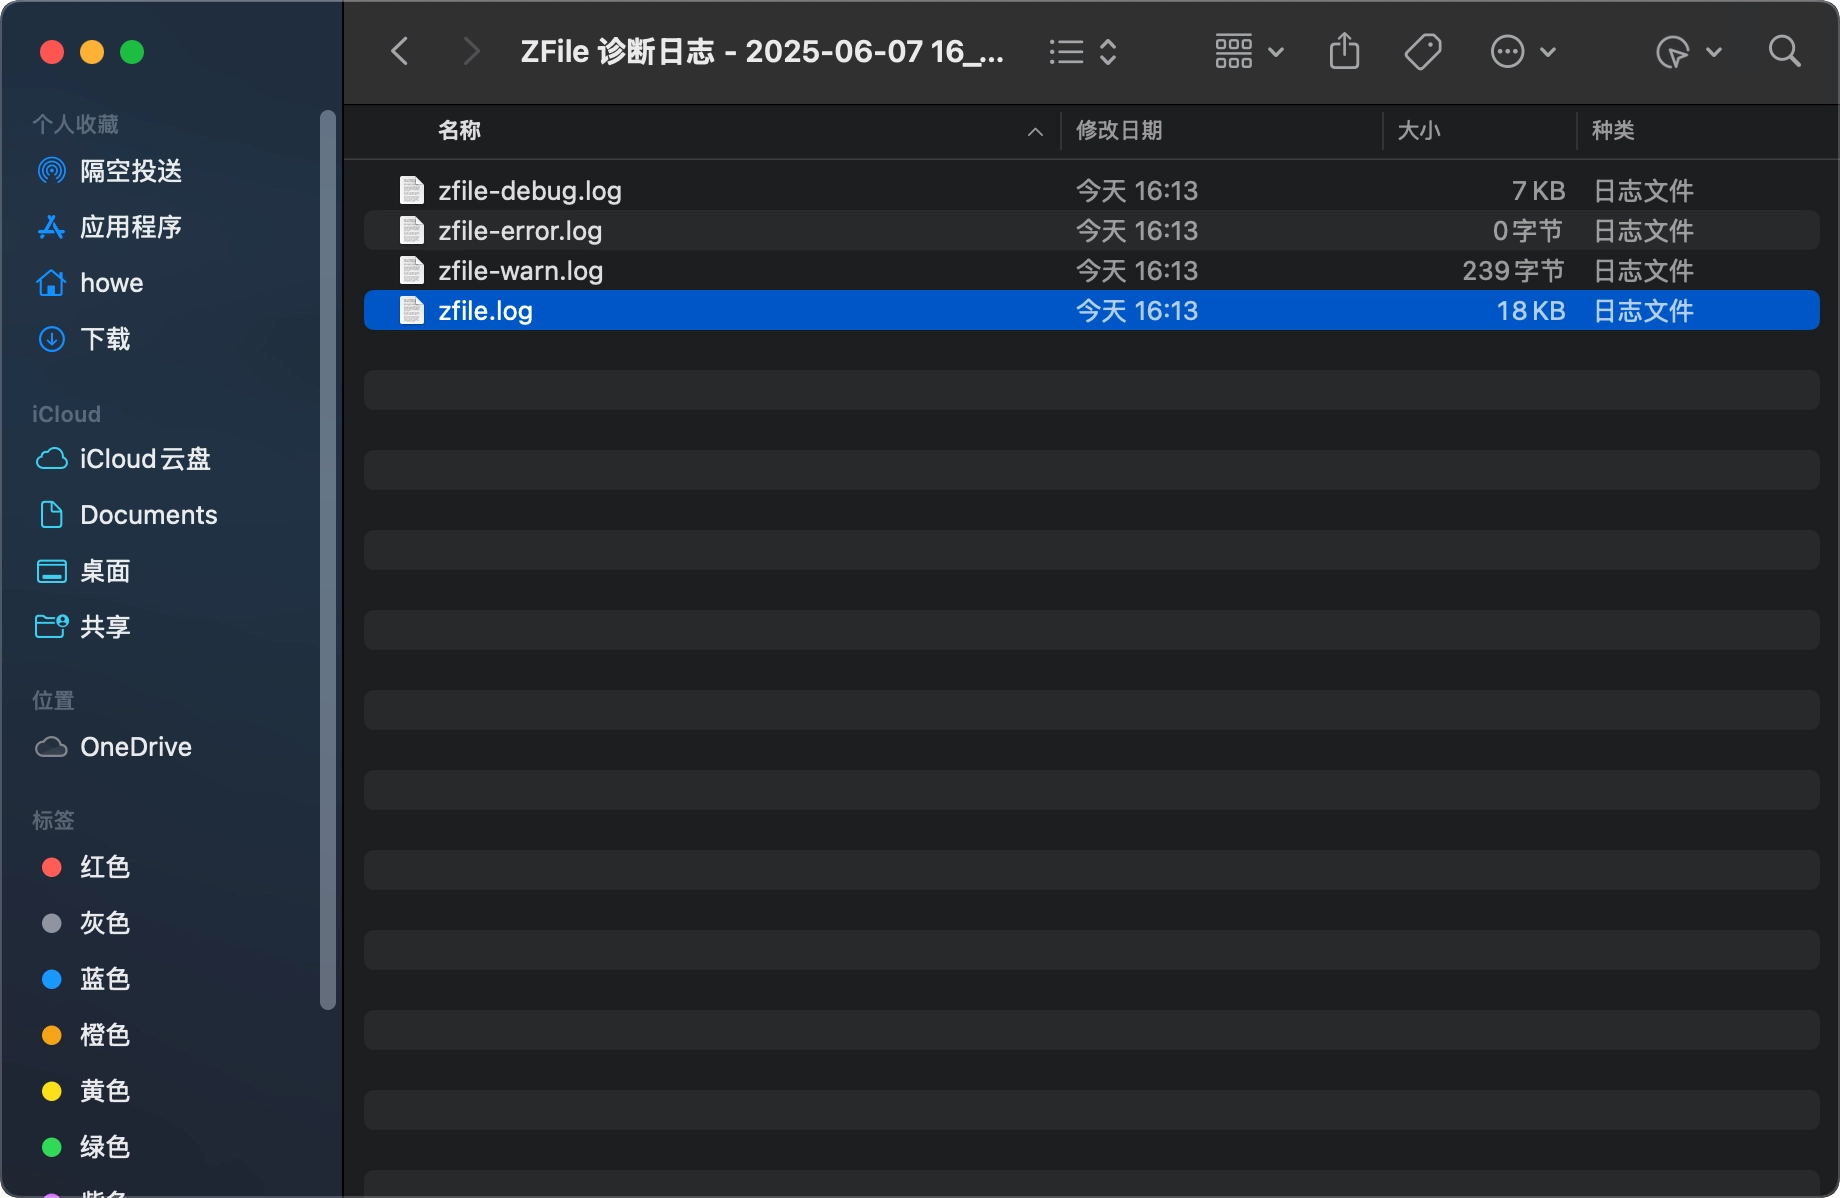
Task: Click the zfile.log document icon
Action: 412,310
